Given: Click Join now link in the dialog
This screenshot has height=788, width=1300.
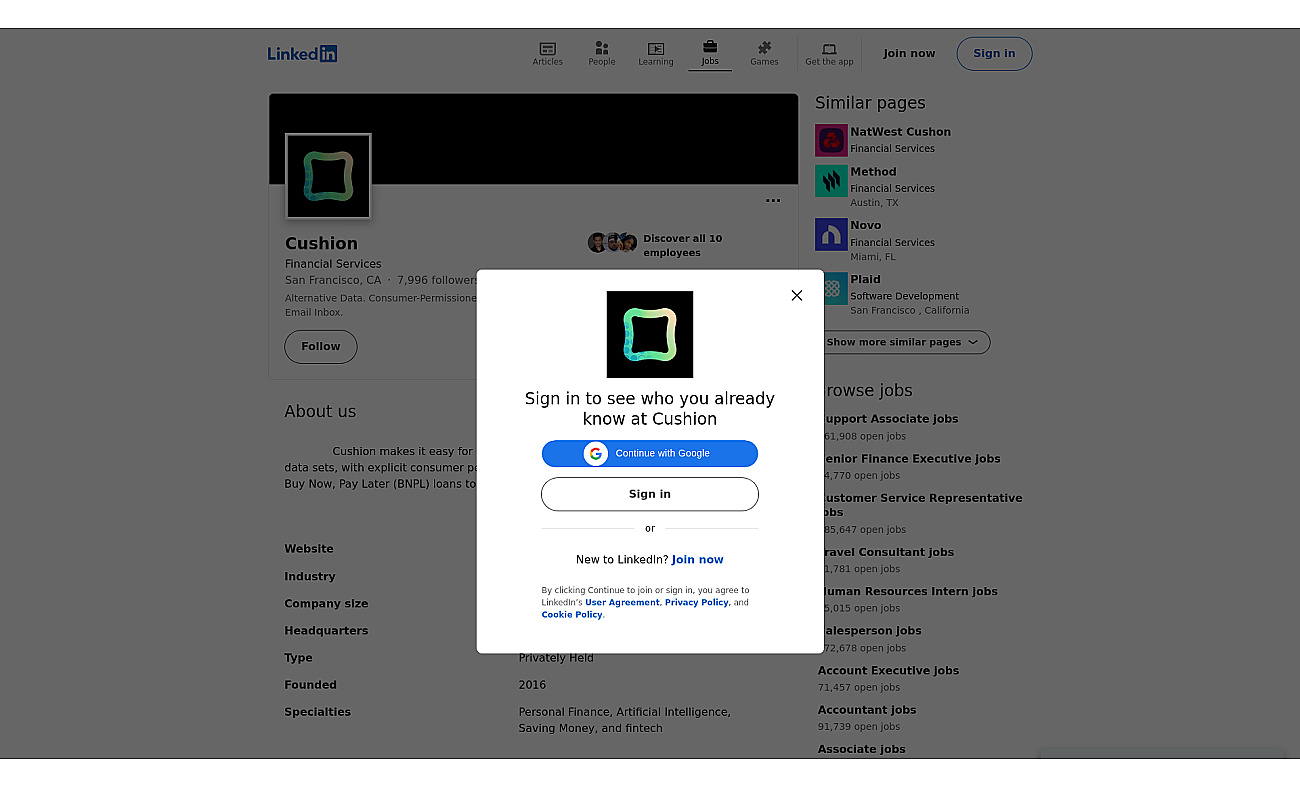Looking at the screenshot, I should click(698, 560).
